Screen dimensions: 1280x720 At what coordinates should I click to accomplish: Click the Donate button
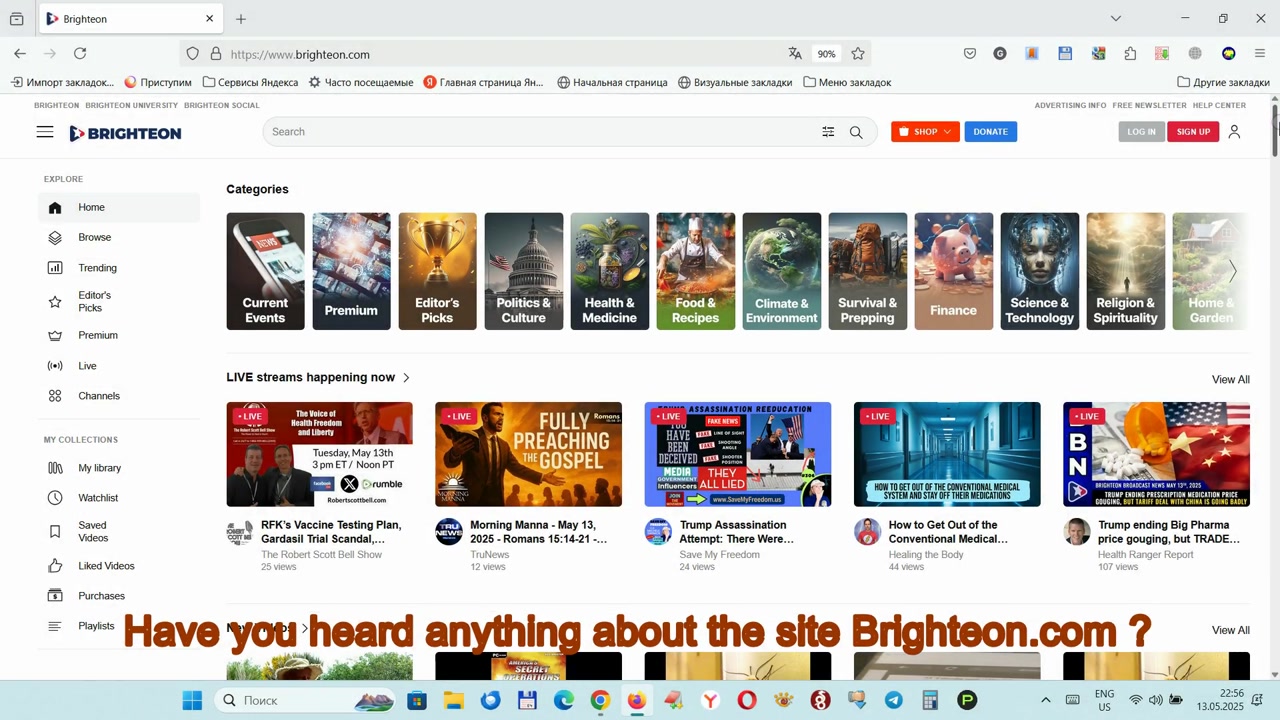[990, 132]
